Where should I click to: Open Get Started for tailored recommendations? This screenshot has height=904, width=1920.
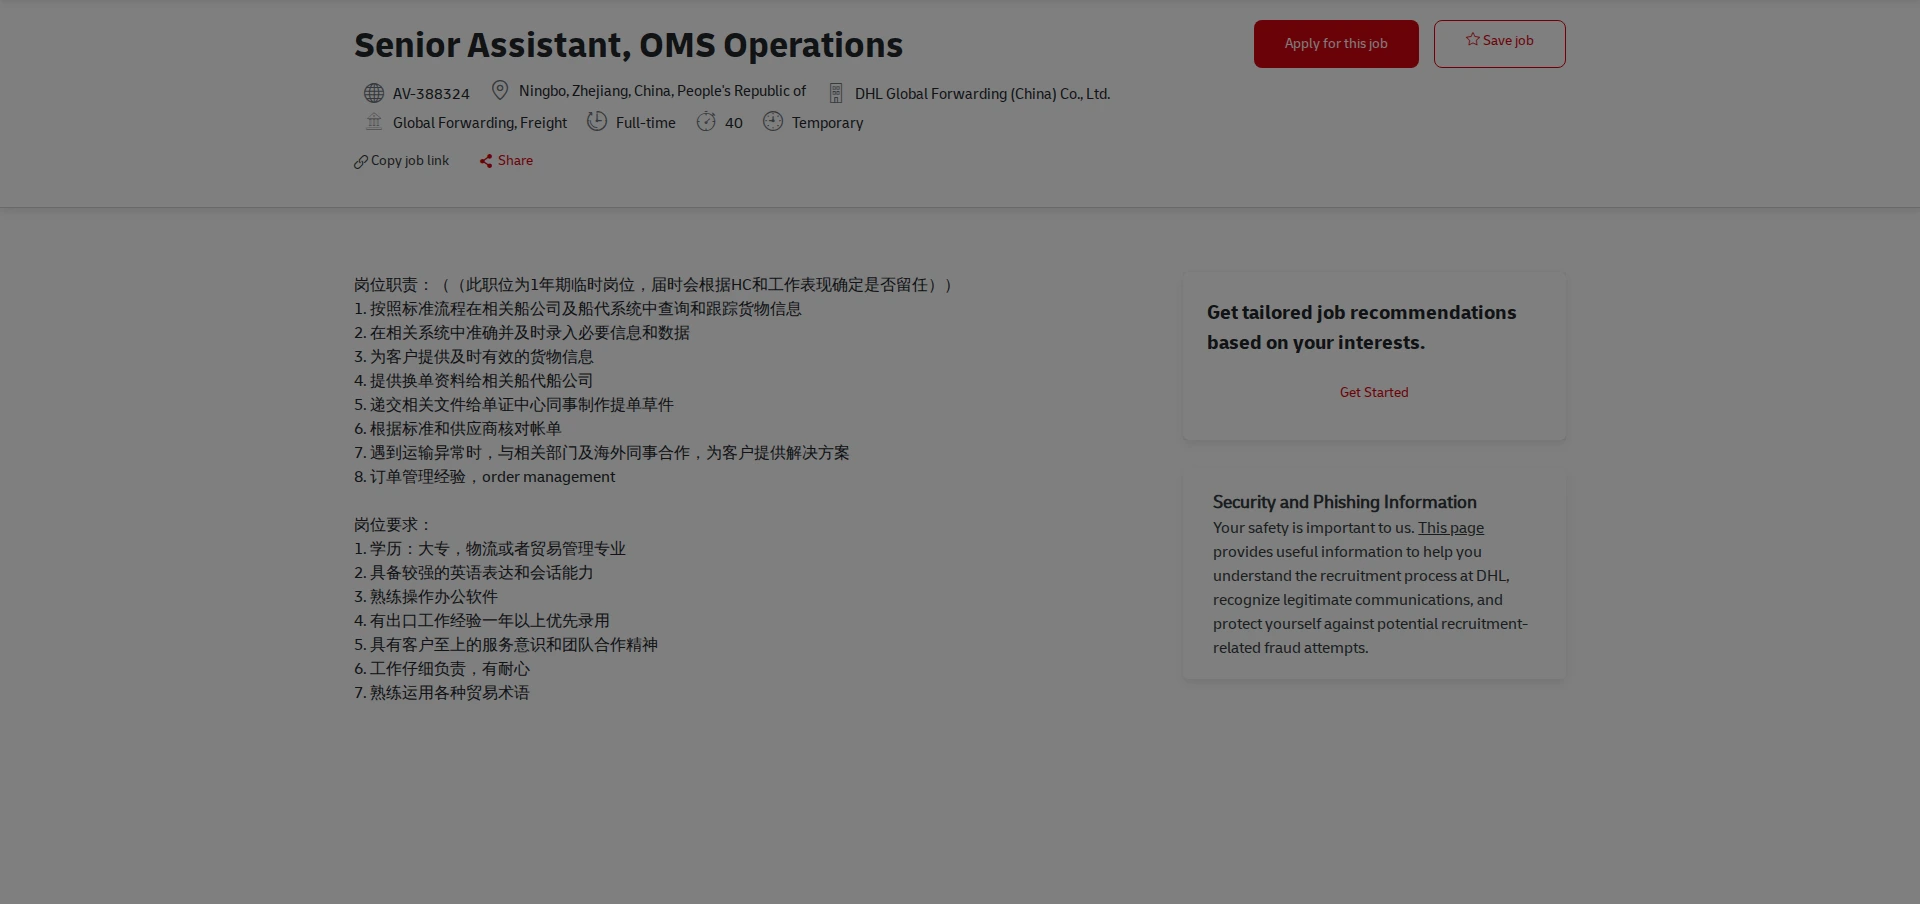[1374, 393]
